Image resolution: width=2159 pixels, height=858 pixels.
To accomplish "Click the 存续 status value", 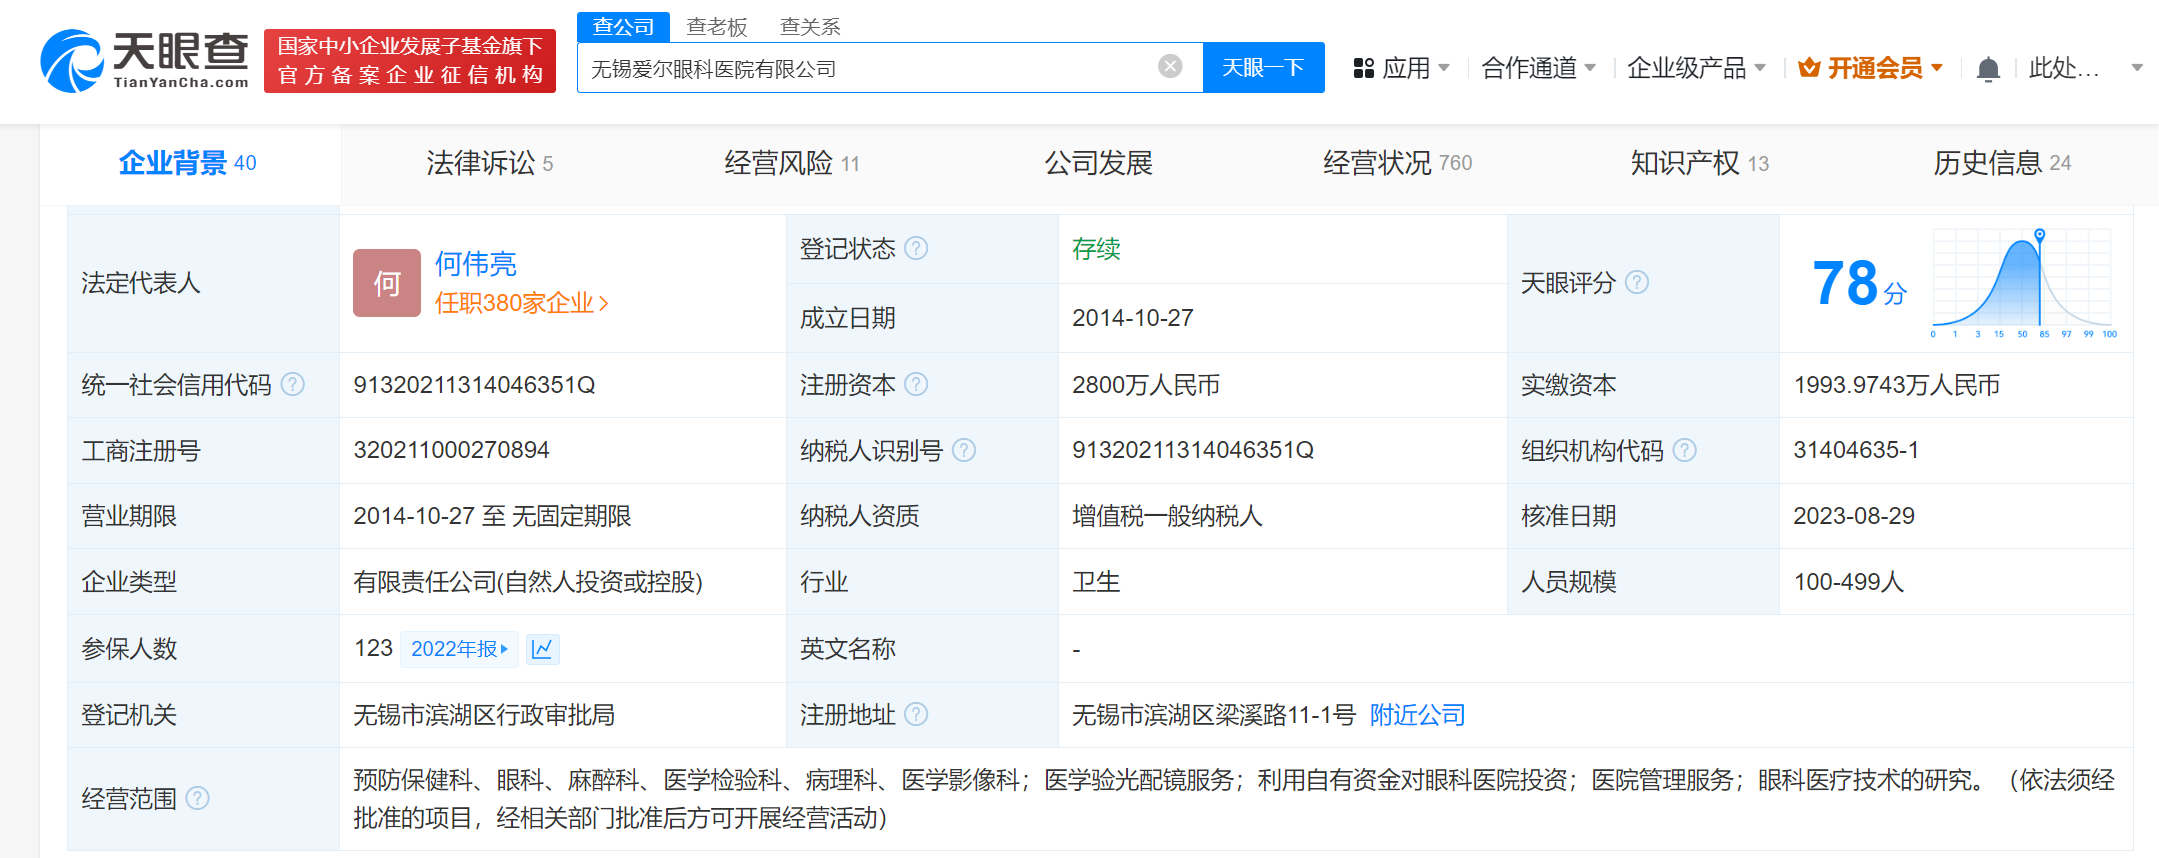I will click(x=1096, y=249).
